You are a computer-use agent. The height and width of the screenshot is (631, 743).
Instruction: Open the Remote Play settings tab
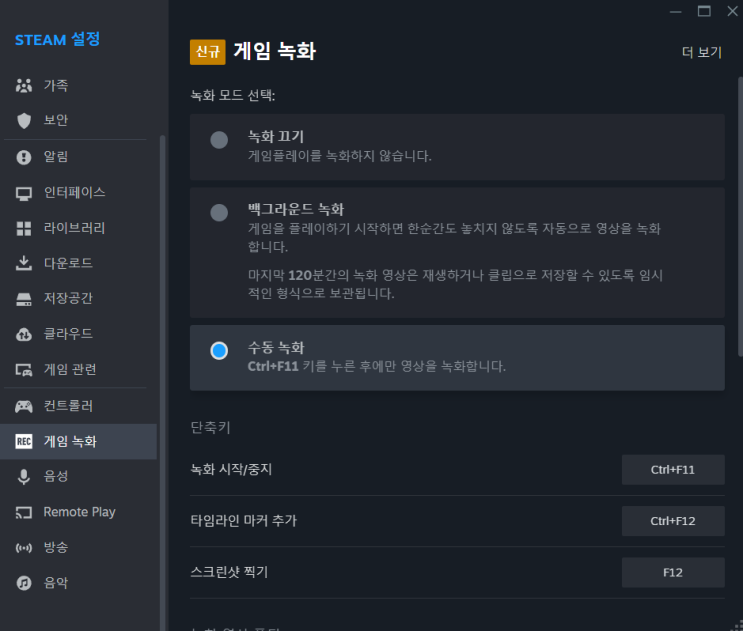[79, 512]
